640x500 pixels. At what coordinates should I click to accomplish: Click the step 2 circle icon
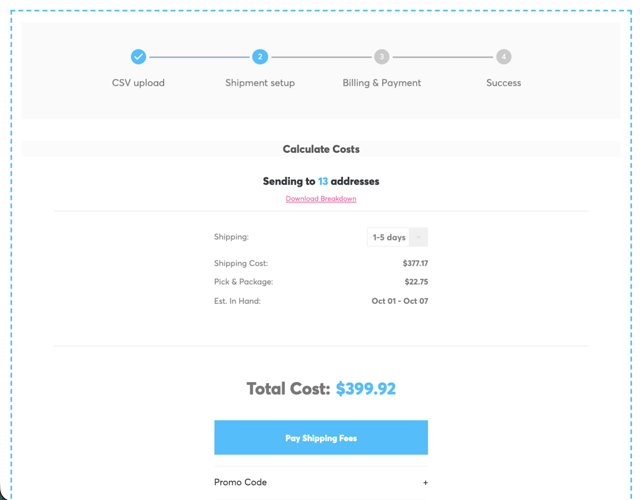click(260, 57)
